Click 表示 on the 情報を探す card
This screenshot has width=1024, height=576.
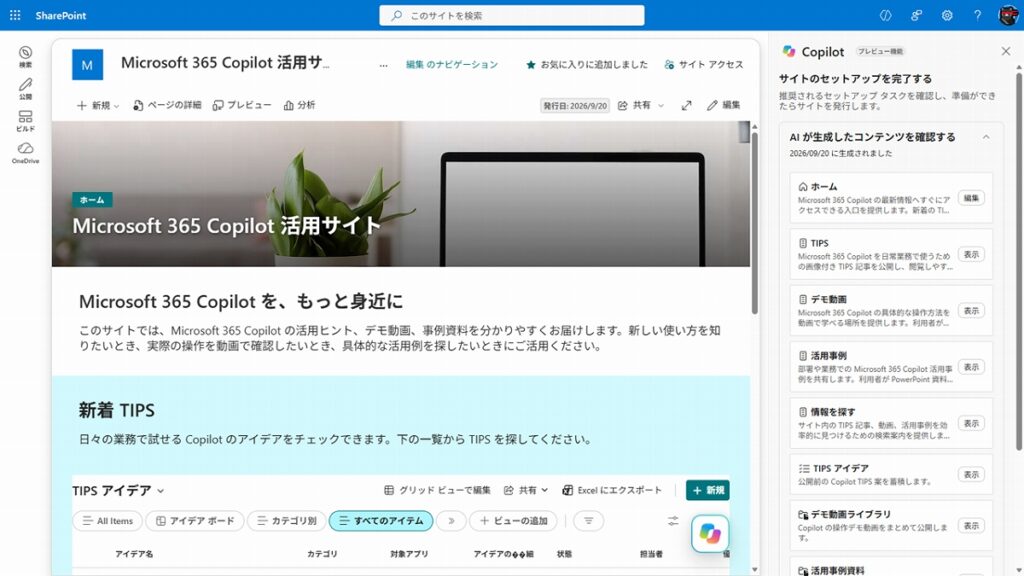tap(971, 423)
